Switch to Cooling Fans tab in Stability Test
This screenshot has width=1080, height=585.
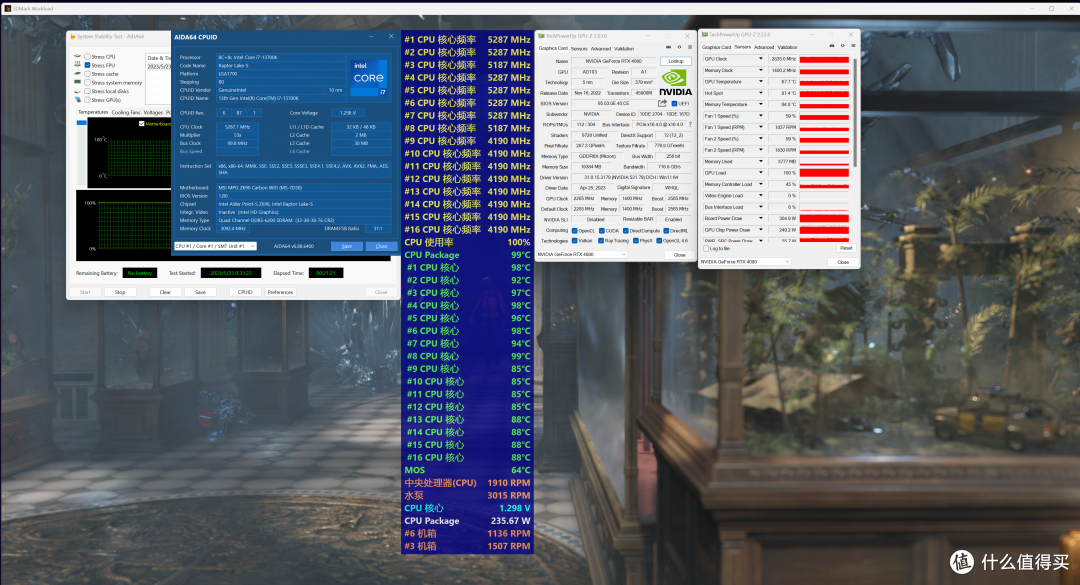[x=125, y=112]
